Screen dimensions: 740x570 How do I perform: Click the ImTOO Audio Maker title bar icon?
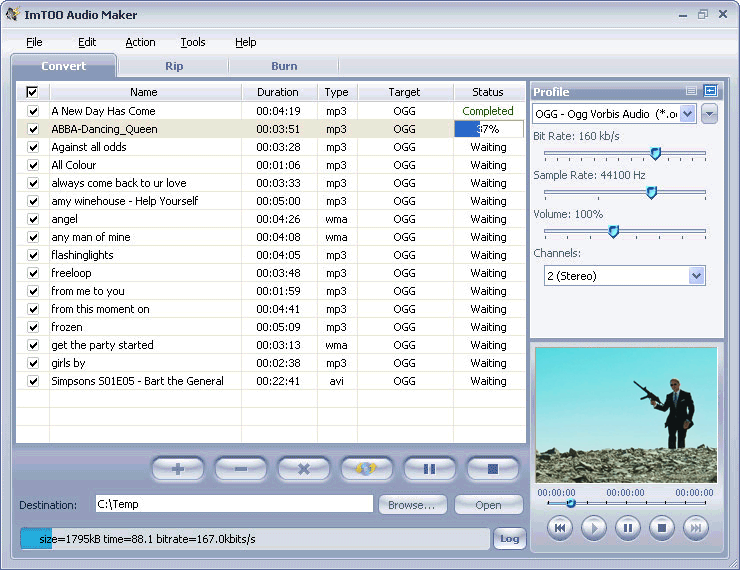point(13,14)
